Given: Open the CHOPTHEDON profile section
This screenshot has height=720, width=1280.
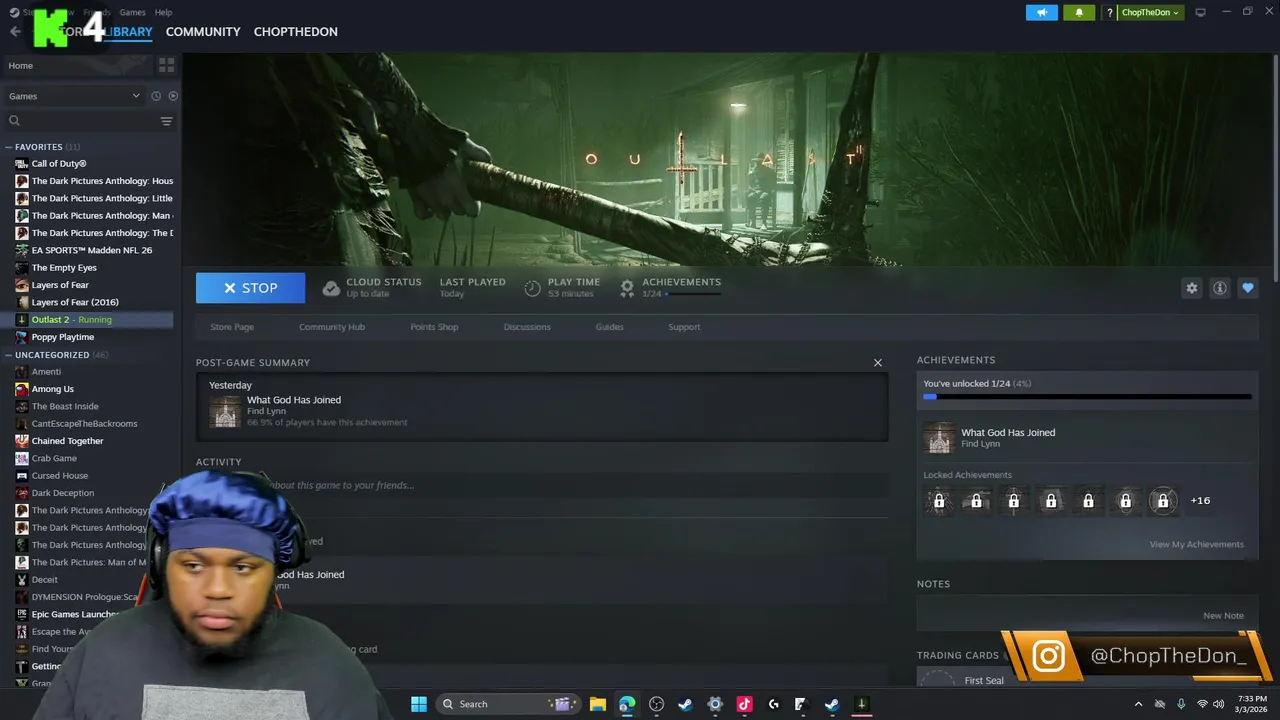Looking at the screenshot, I should click(295, 32).
